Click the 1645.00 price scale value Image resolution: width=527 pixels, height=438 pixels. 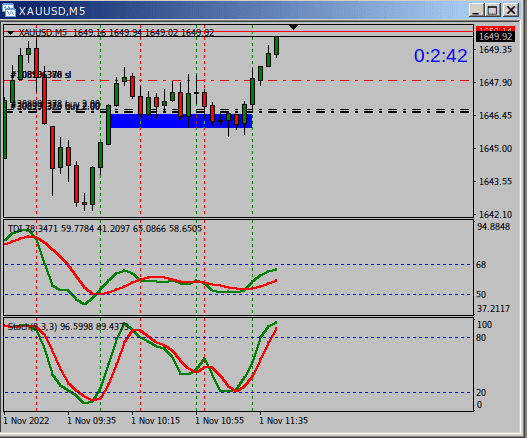(x=495, y=149)
